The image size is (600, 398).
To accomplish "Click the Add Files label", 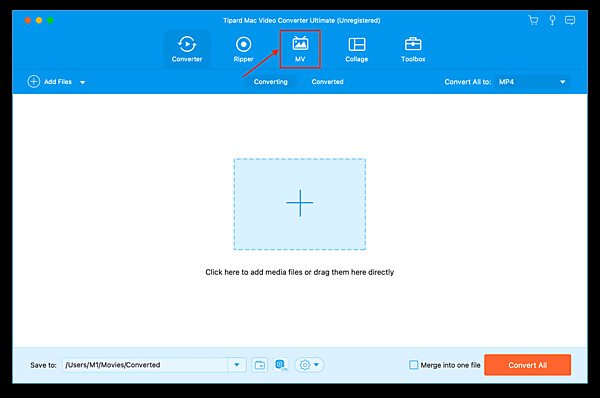I will point(58,82).
